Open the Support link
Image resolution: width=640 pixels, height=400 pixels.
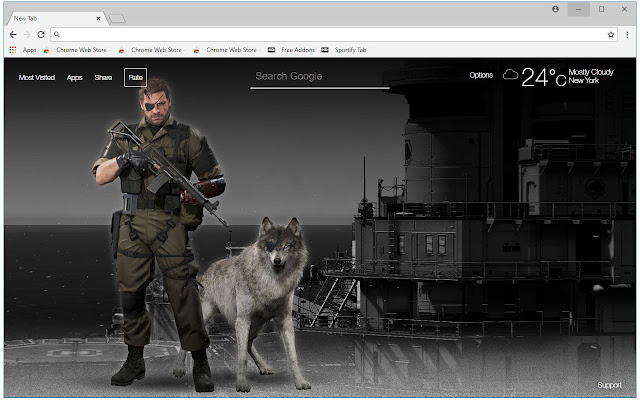[609, 385]
